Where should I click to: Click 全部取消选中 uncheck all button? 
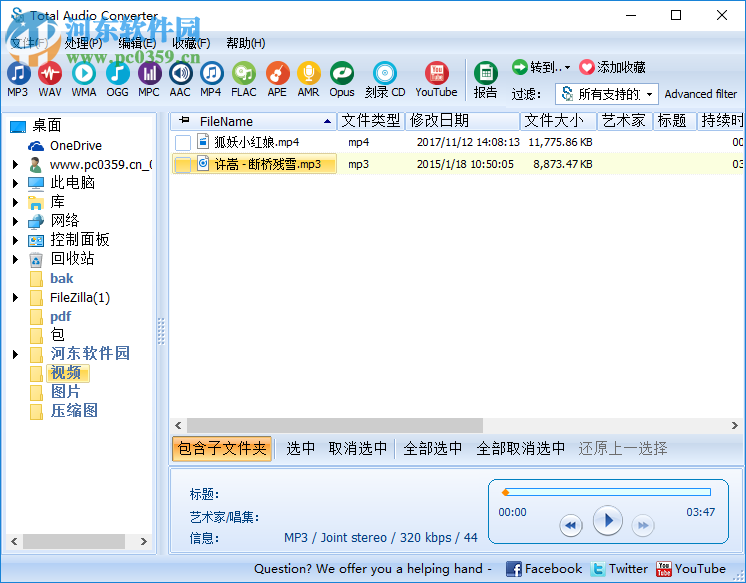coord(520,448)
